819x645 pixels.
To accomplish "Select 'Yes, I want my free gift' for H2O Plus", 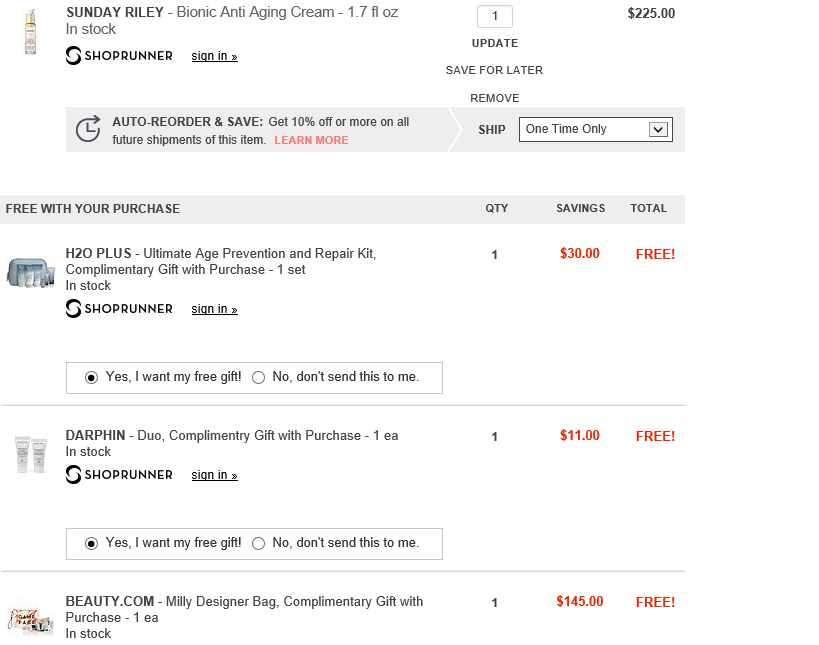I will pos(92,378).
